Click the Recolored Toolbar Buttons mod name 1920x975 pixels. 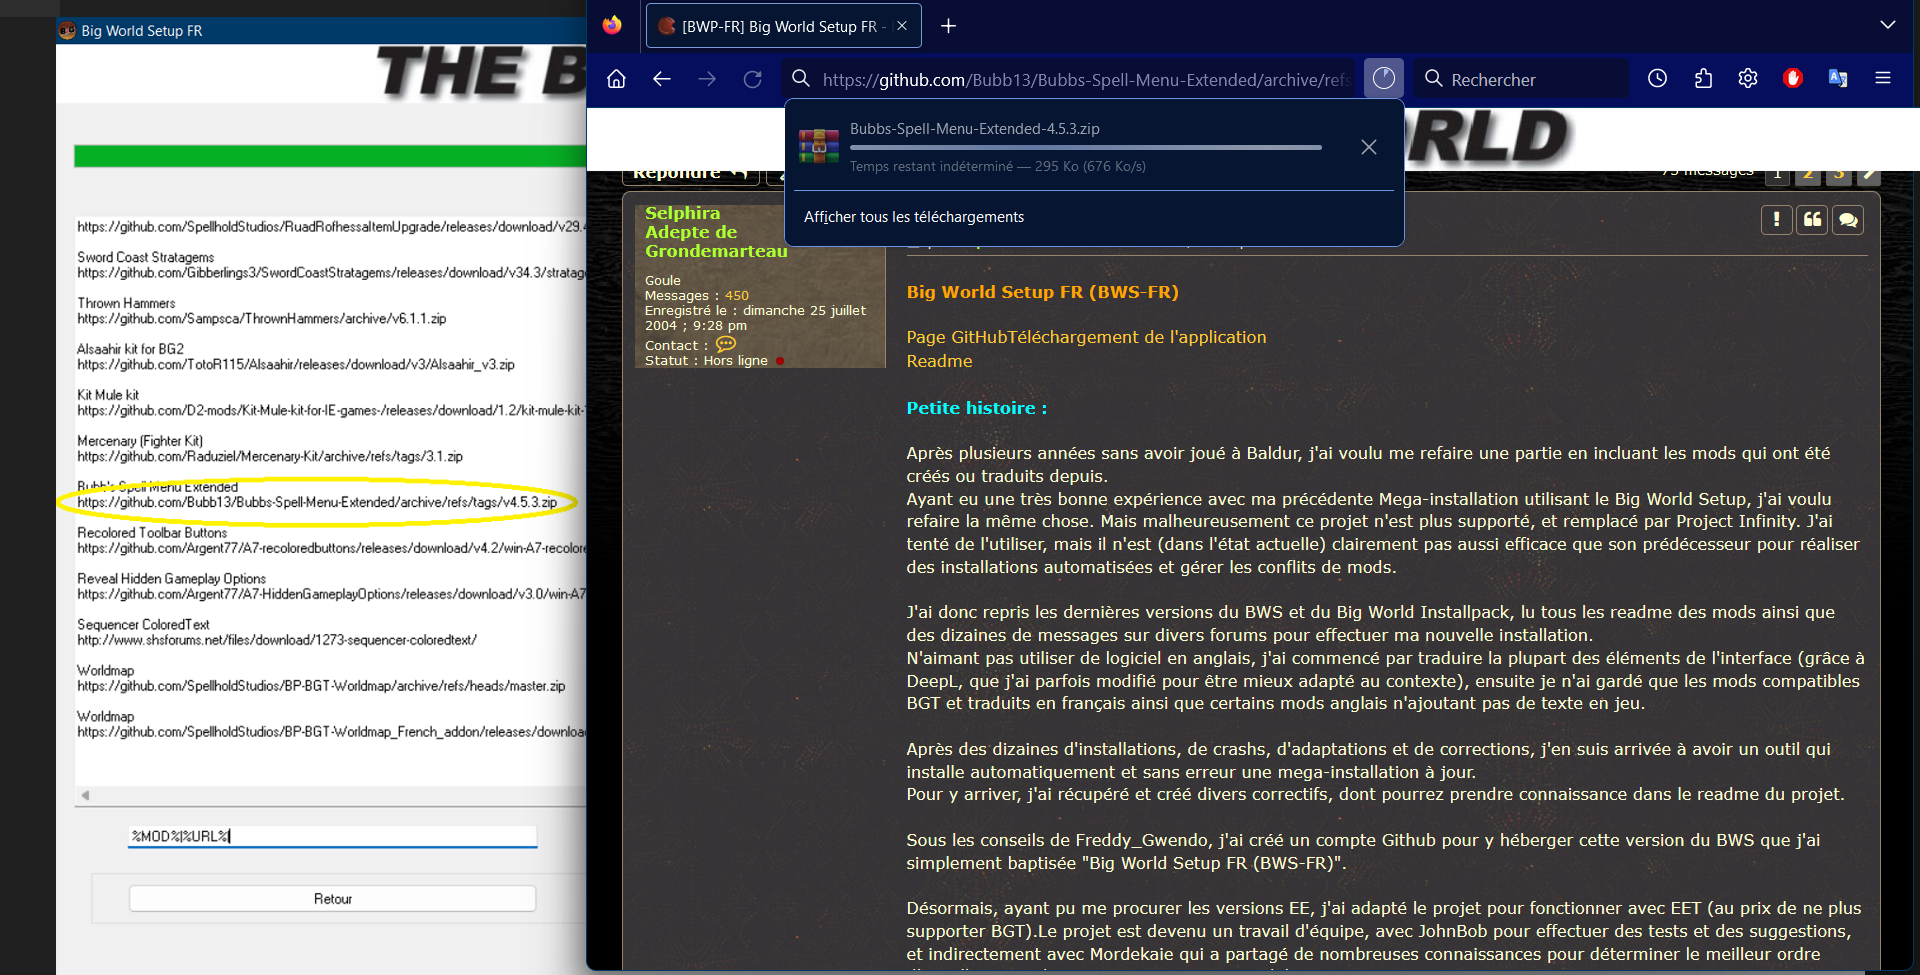[x=152, y=533]
